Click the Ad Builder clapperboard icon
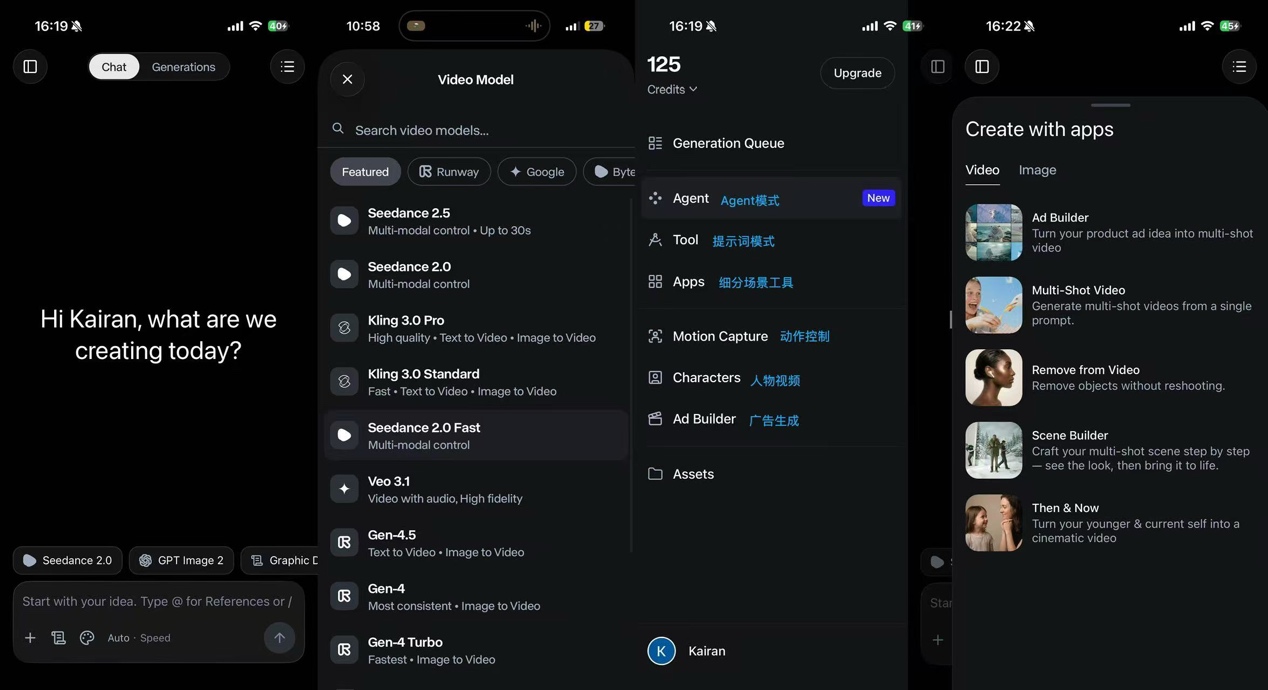Viewport: 1268px width, 690px height. click(655, 419)
